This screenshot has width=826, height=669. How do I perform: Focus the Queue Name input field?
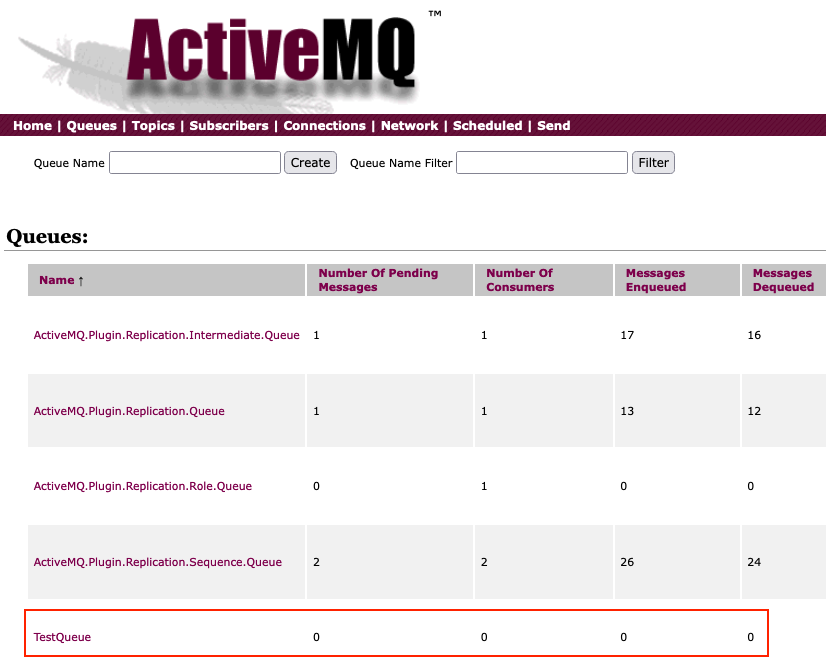click(x=195, y=162)
